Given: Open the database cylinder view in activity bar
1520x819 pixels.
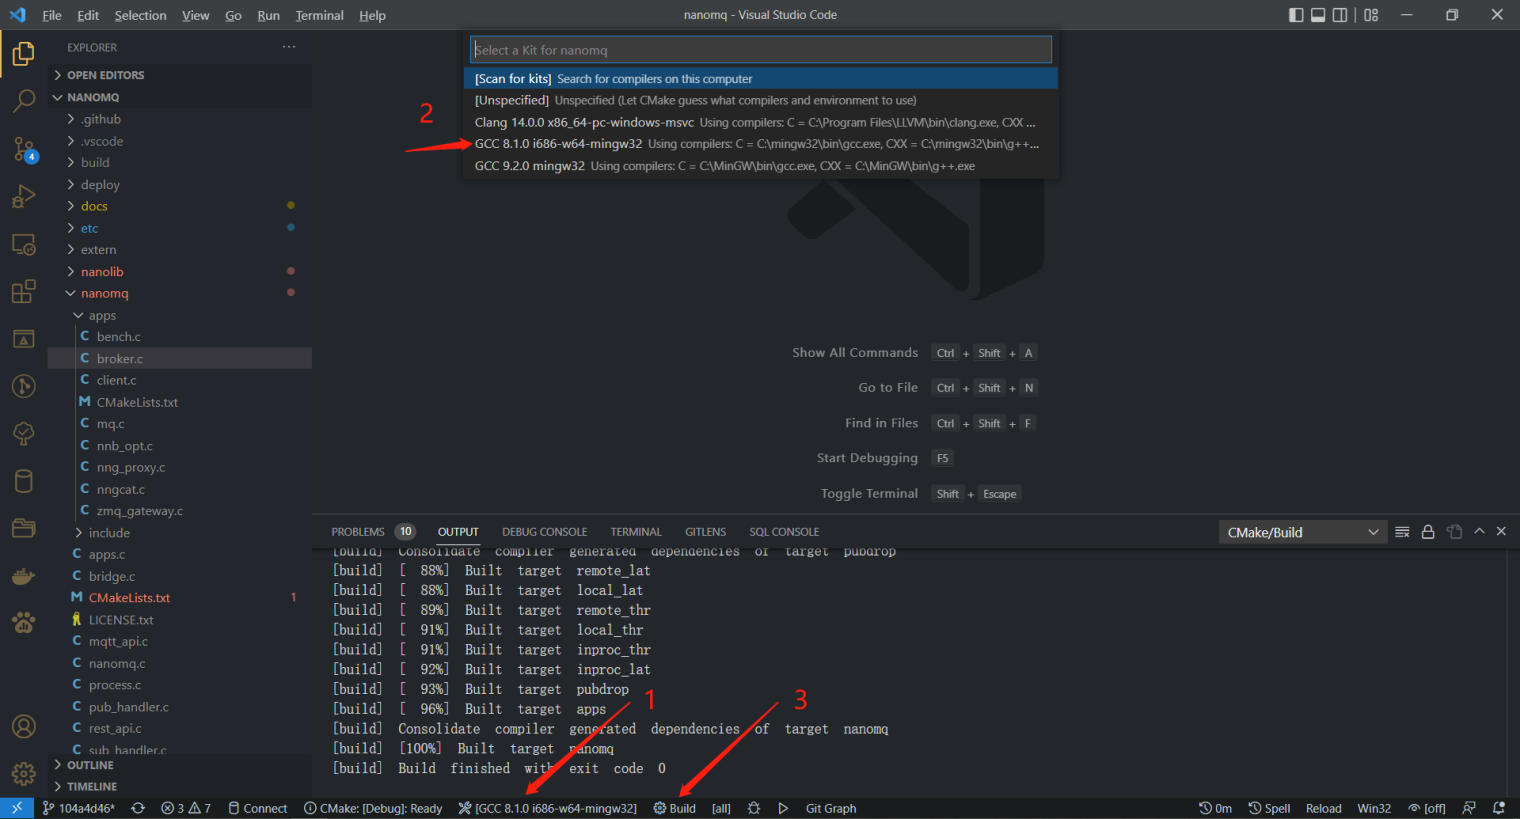Looking at the screenshot, I should click(x=23, y=481).
